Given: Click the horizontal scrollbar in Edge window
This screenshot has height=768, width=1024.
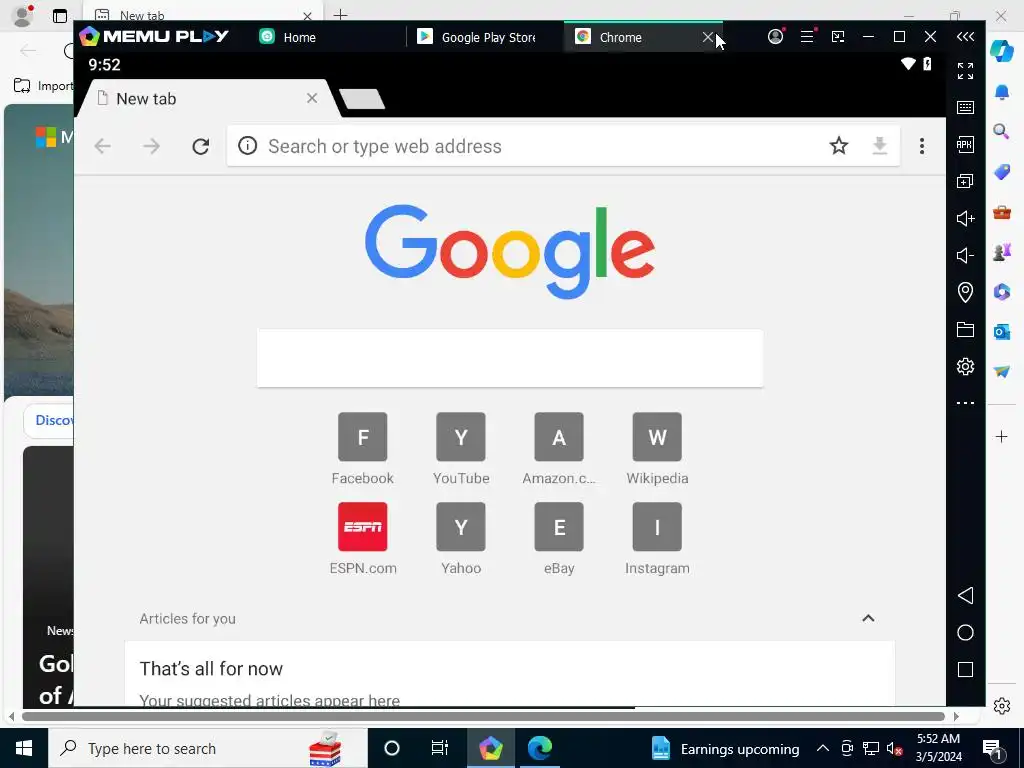Looking at the screenshot, I should point(483,716).
